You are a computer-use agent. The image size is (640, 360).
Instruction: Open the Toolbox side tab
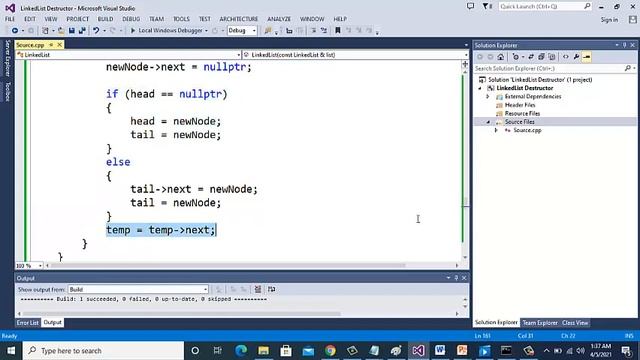7,91
